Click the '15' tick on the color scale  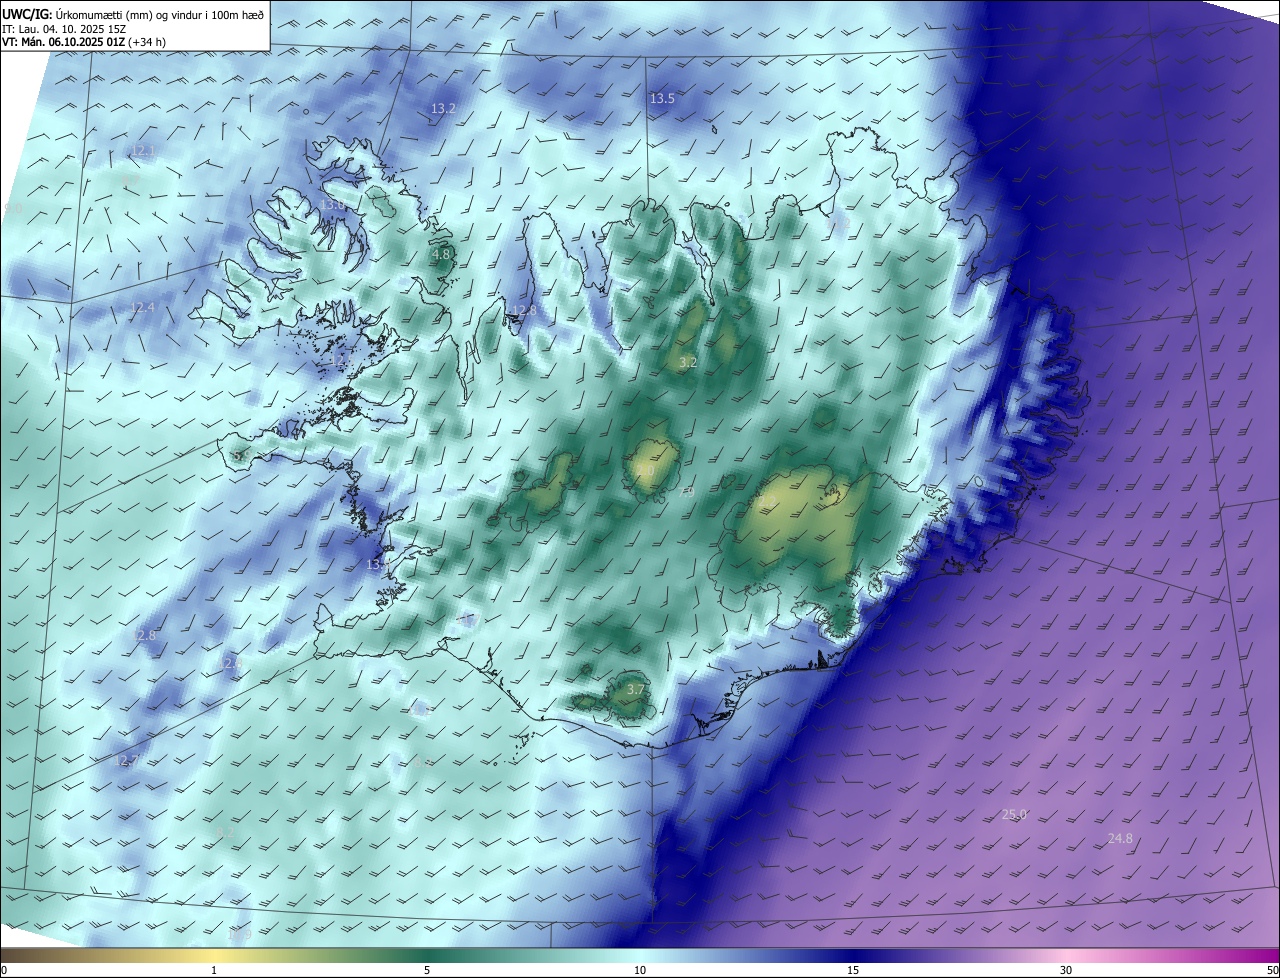pyautogui.click(x=853, y=970)
